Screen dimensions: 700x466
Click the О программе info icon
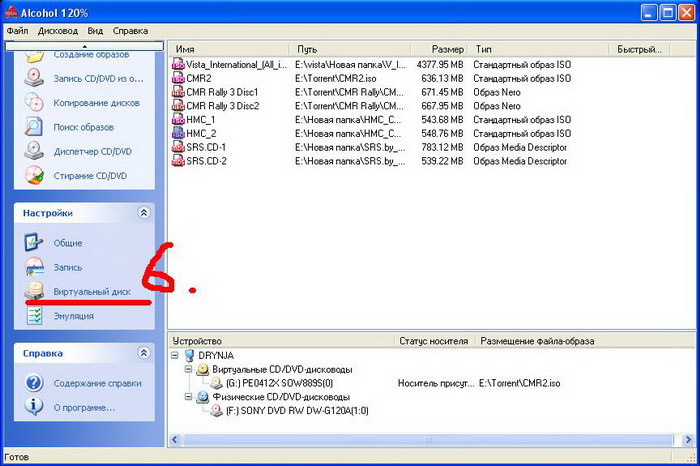(x=34, y=407)
